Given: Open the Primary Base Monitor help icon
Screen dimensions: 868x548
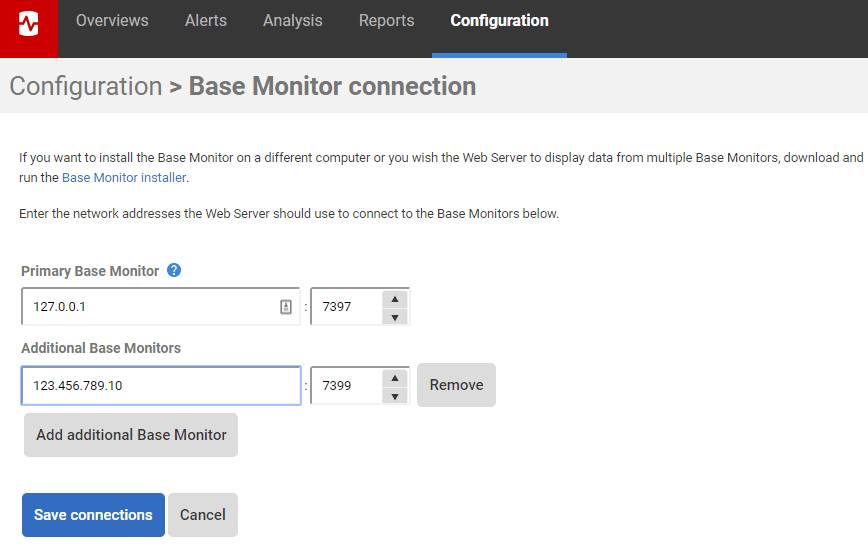Looking at the screenshot, I should (x=174, y=270).
